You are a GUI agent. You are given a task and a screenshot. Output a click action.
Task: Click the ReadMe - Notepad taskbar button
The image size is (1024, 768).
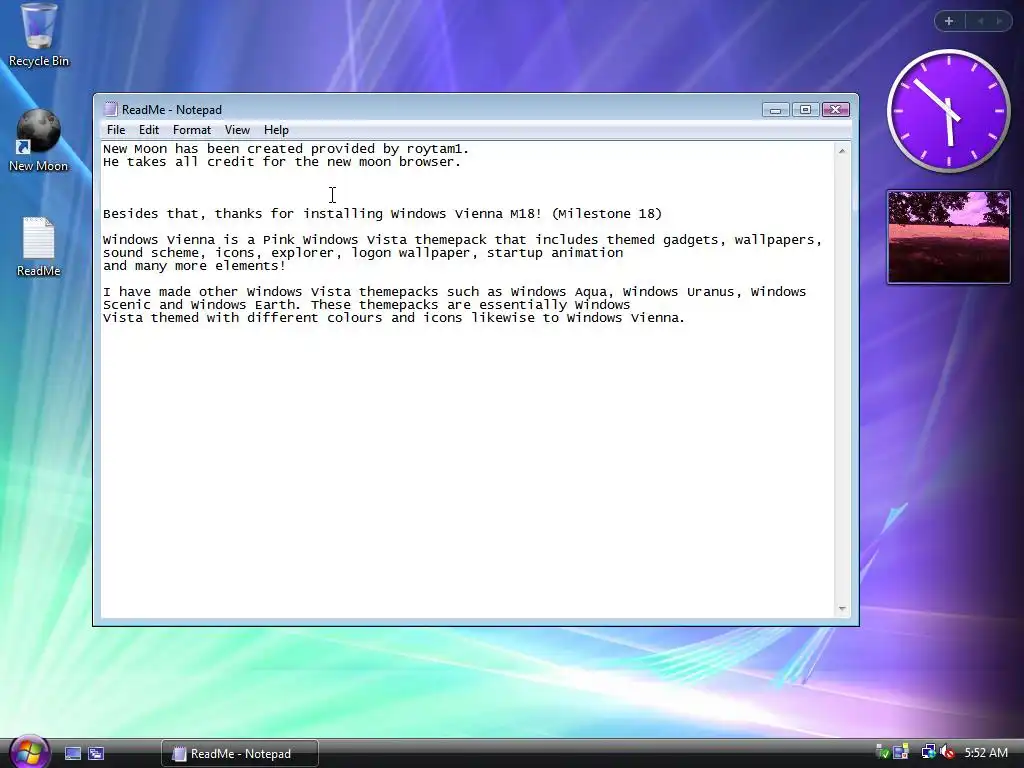240,754
